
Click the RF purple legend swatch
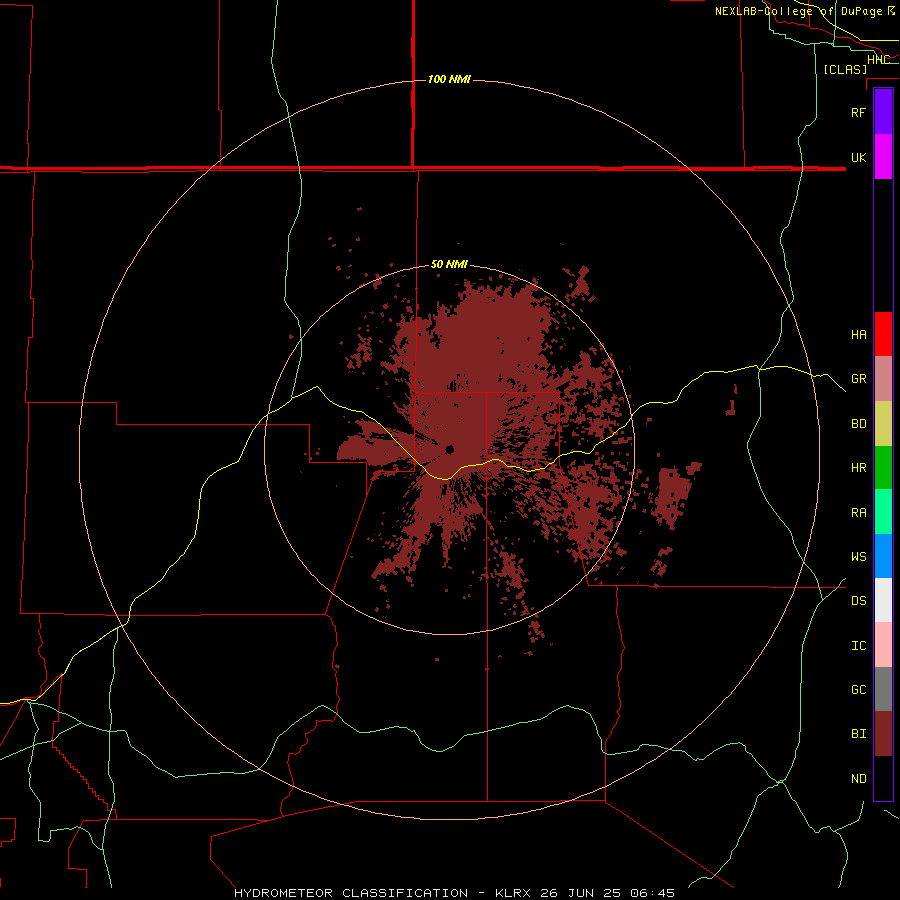(883, 112)
